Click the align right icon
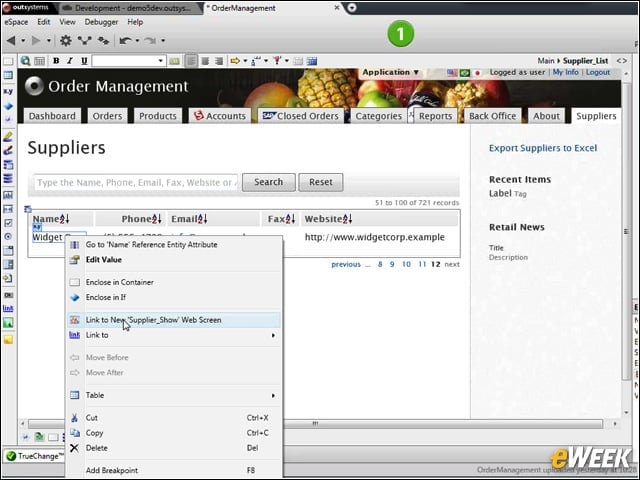The height and width of the screenshot is (480, 640). click(219, 61)
